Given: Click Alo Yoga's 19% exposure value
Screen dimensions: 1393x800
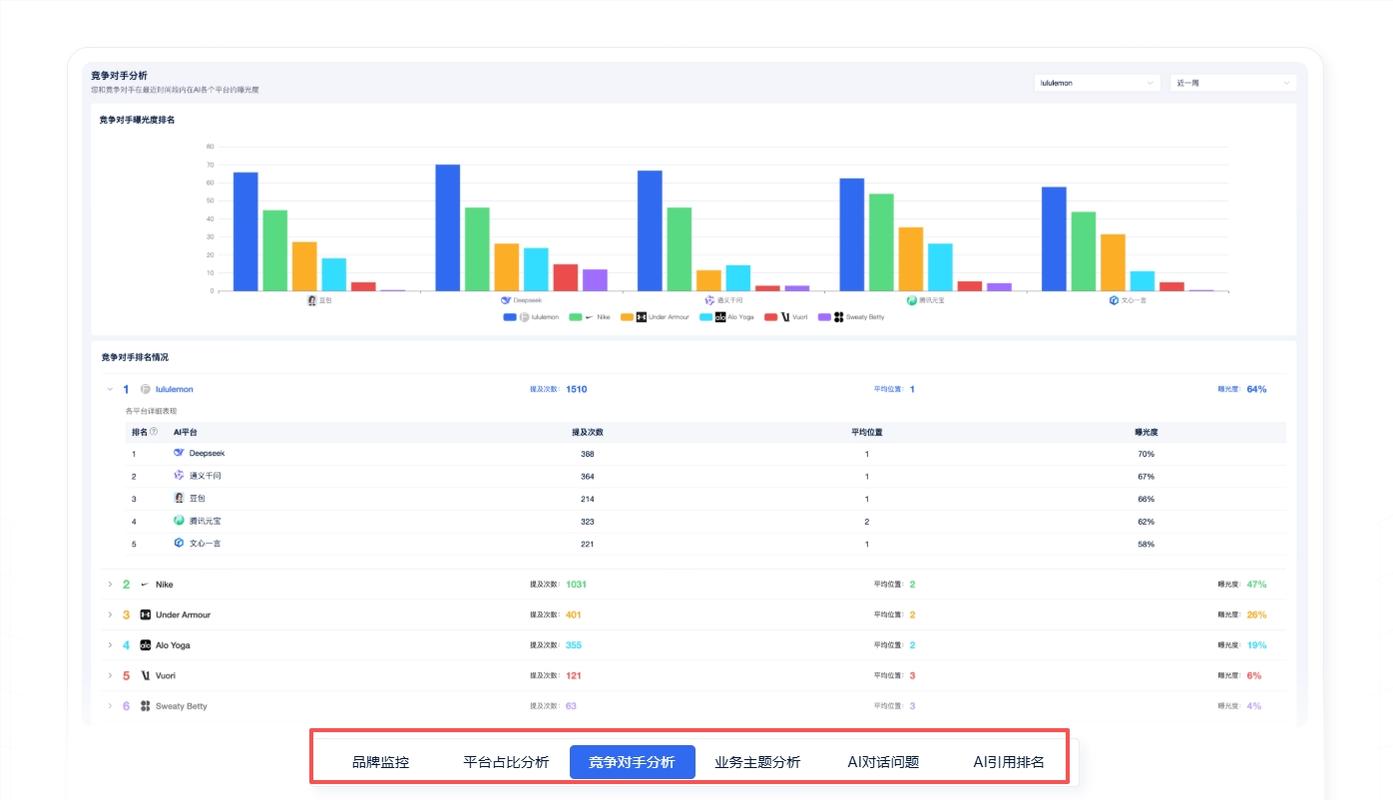Looking at the screenshot, I should tap(1257, 645).
